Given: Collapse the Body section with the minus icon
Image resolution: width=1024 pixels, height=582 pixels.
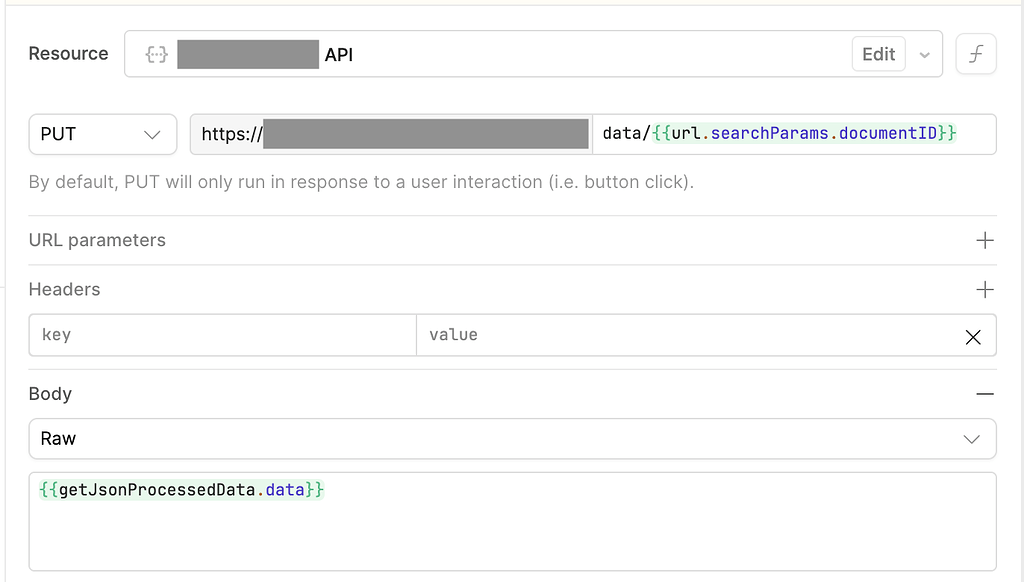Looking at the screenshot, I should pyautogui.click(x=985, y=394).
